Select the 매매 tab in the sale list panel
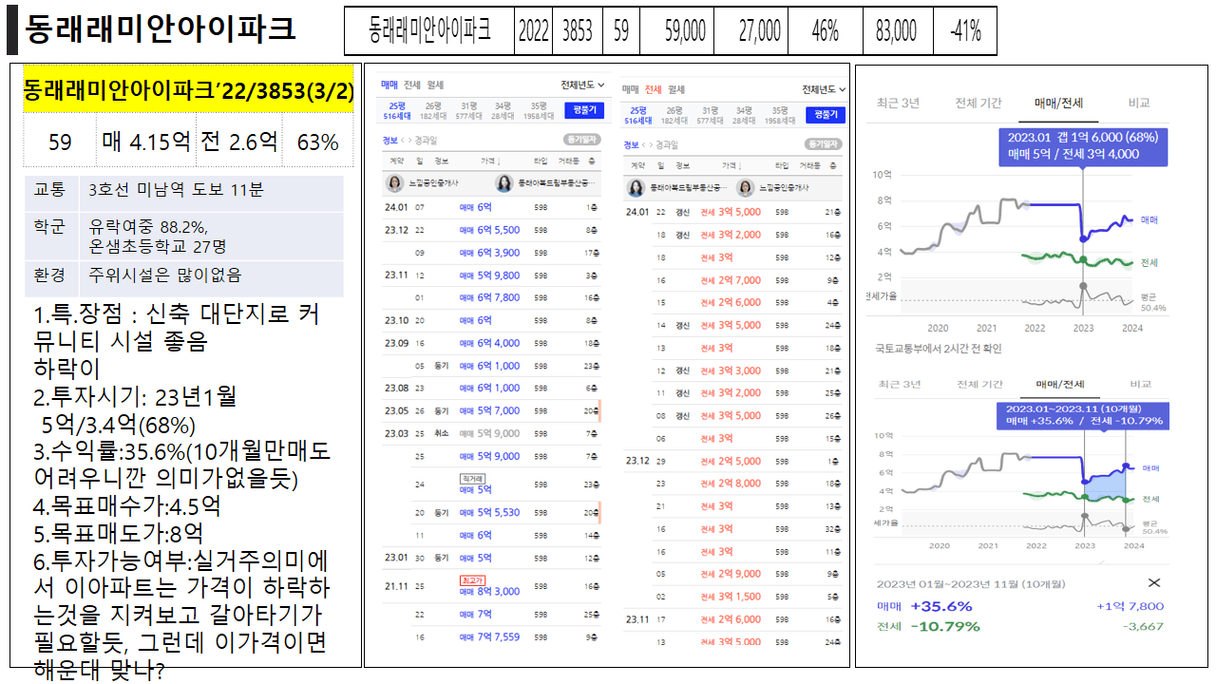This screenshot has width=1216, height=684. [x=390, y=85]
